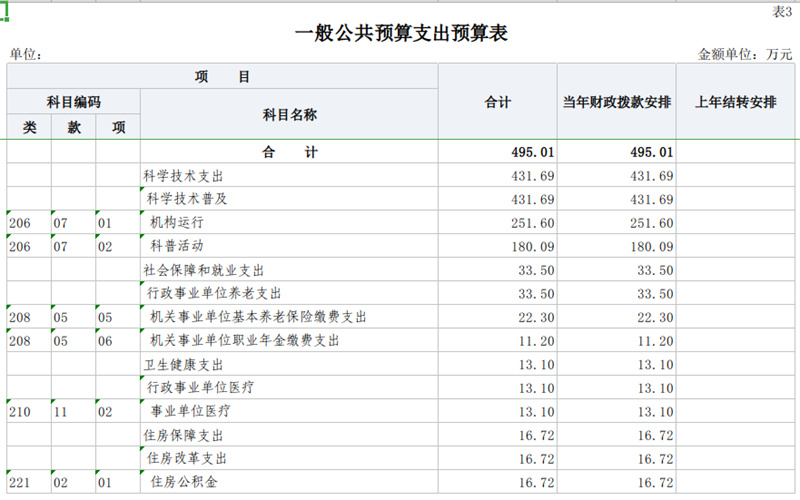Click 款 code 11 in the 事业单位医疗 row
This screenshot has width=800, height=500.
point(60,412)
